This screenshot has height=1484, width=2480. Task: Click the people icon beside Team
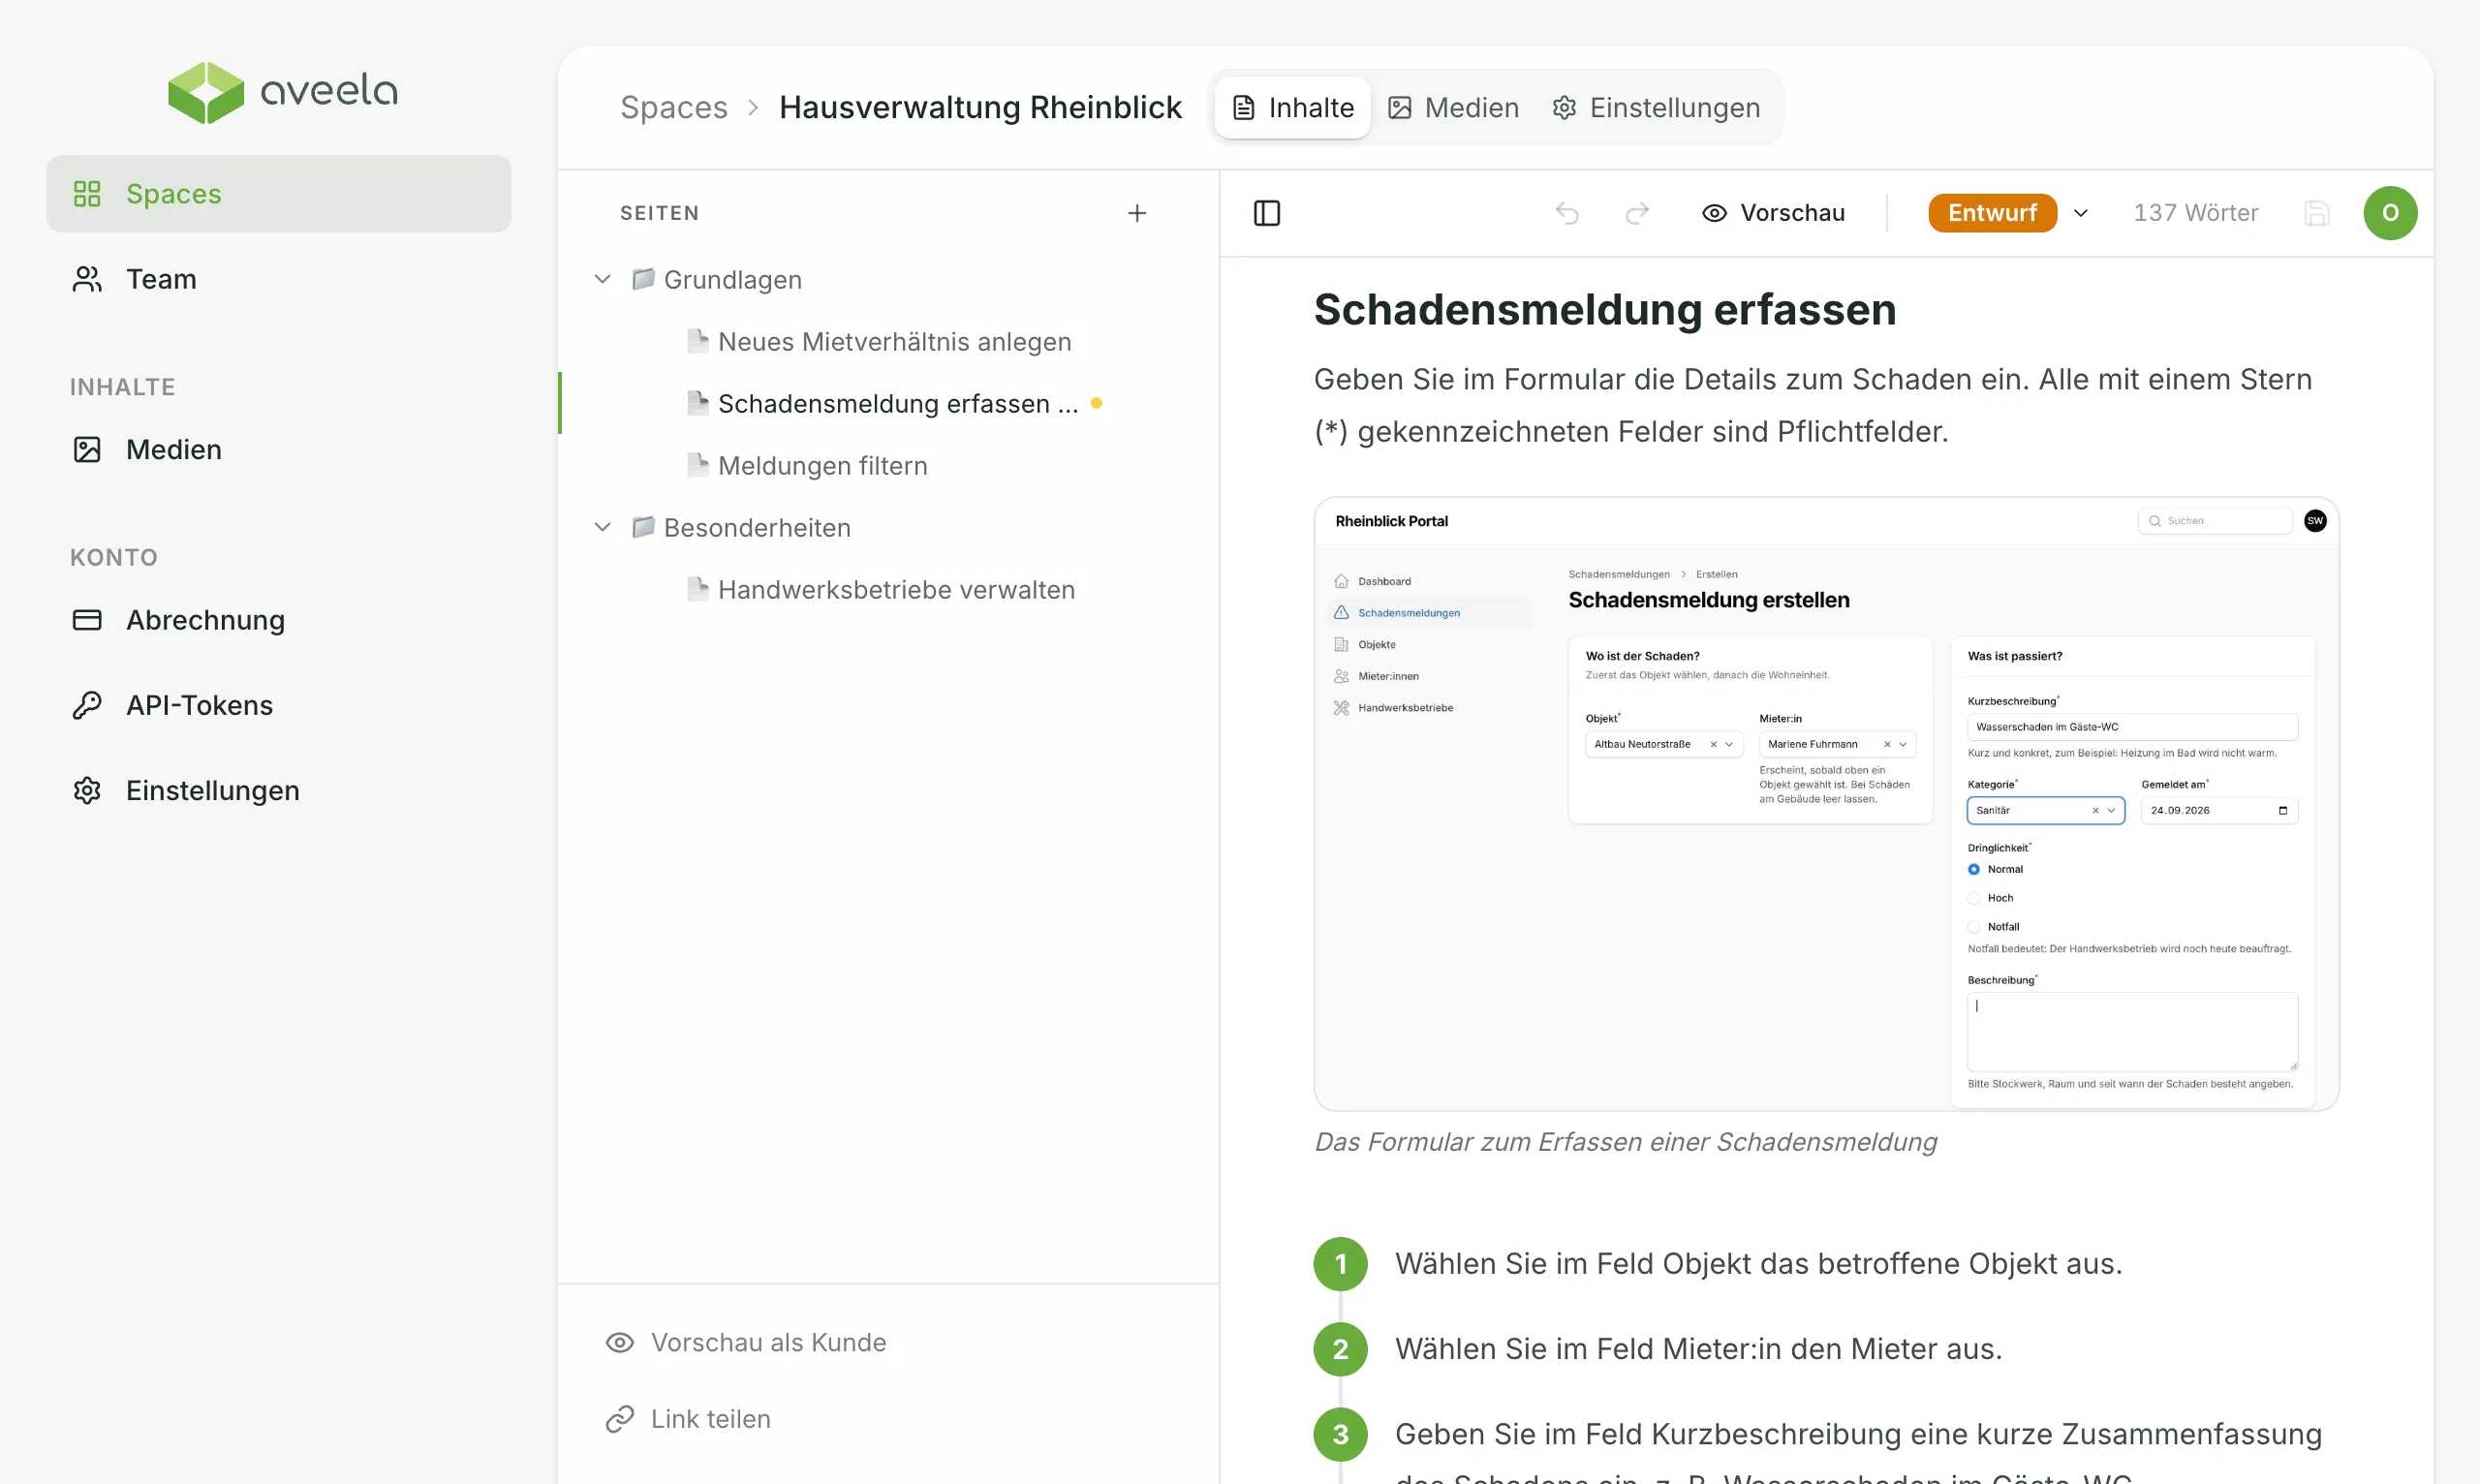[87, 279]
